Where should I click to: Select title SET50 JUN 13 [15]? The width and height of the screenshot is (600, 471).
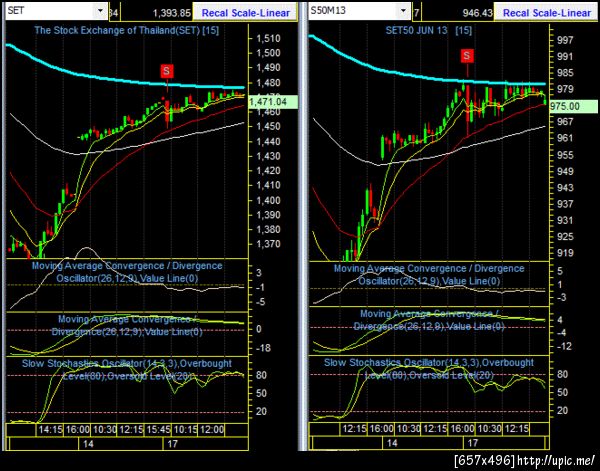pos(429,30)
